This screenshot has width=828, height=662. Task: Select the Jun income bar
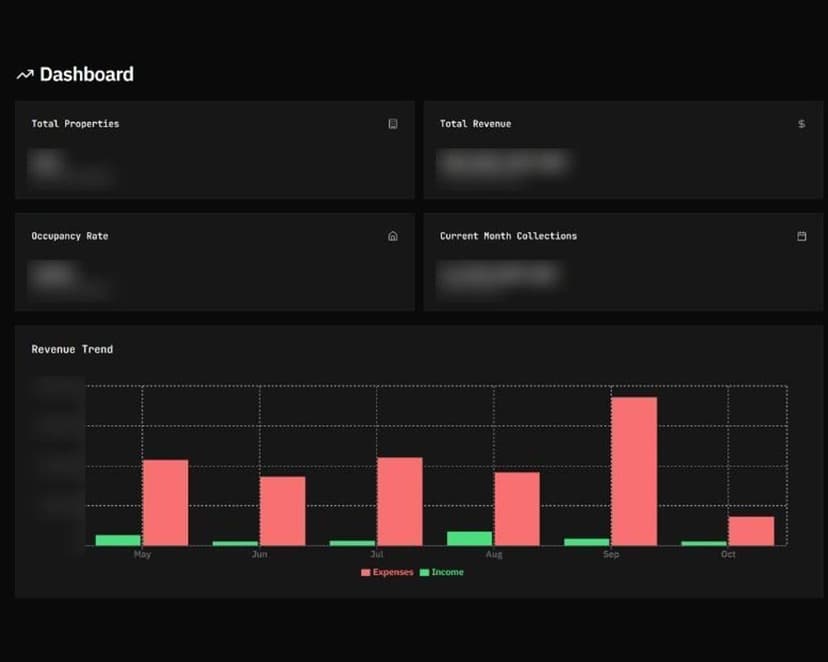[x=235, y=543]
